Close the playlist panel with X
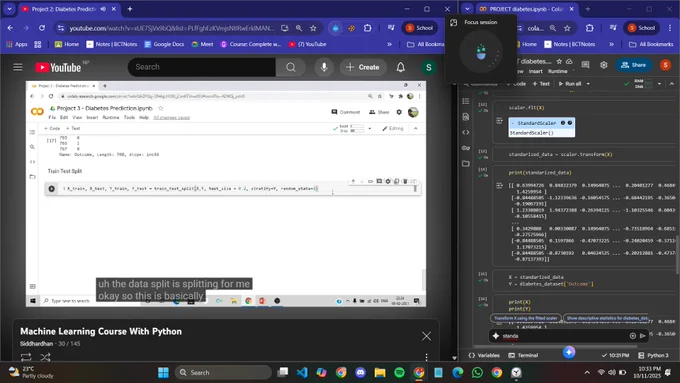Image resolution: width=680 pixels, height=383 pixels. [426, 336]
